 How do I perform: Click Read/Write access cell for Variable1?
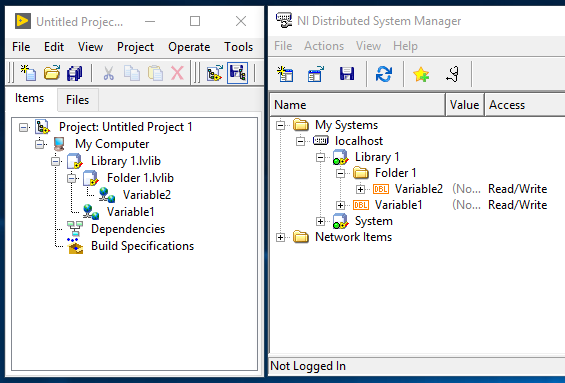[517, 205]
